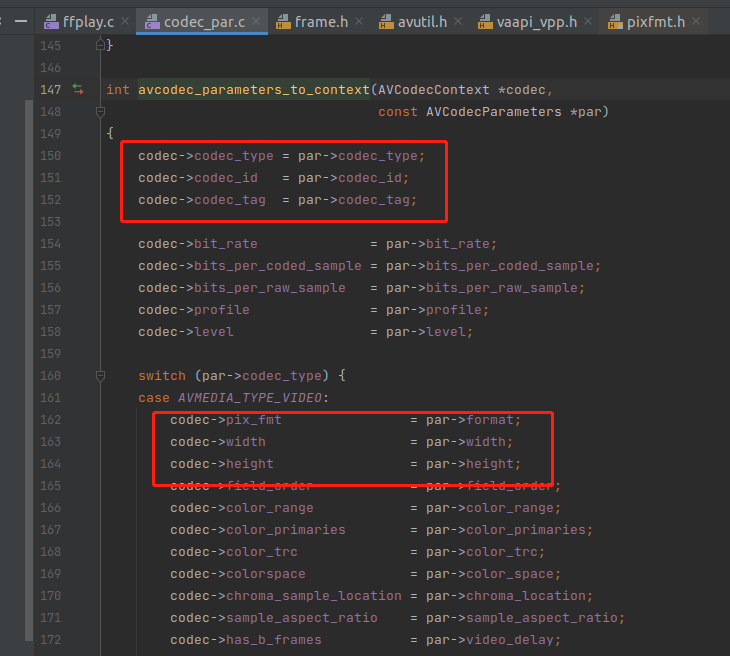Screen dimensions: 730x656
Task: Click par->height on line 164
Action: (470, 464)
